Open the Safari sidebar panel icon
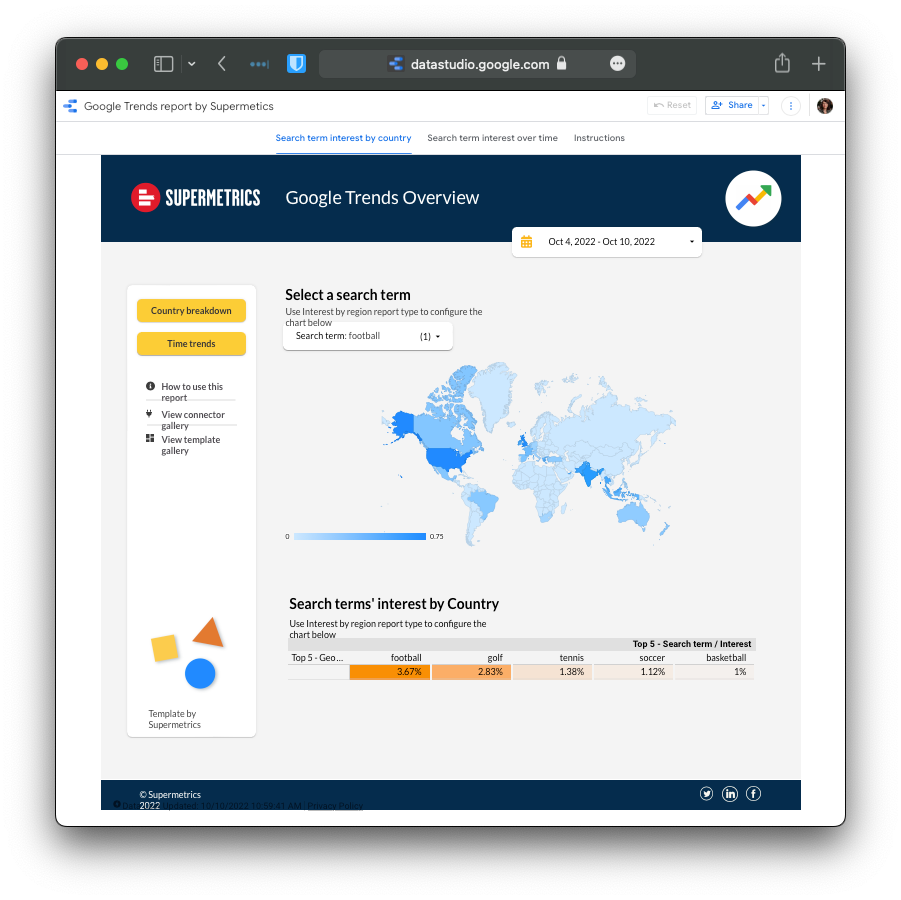This screenshot has width=901, height=900. pos(163,64)
